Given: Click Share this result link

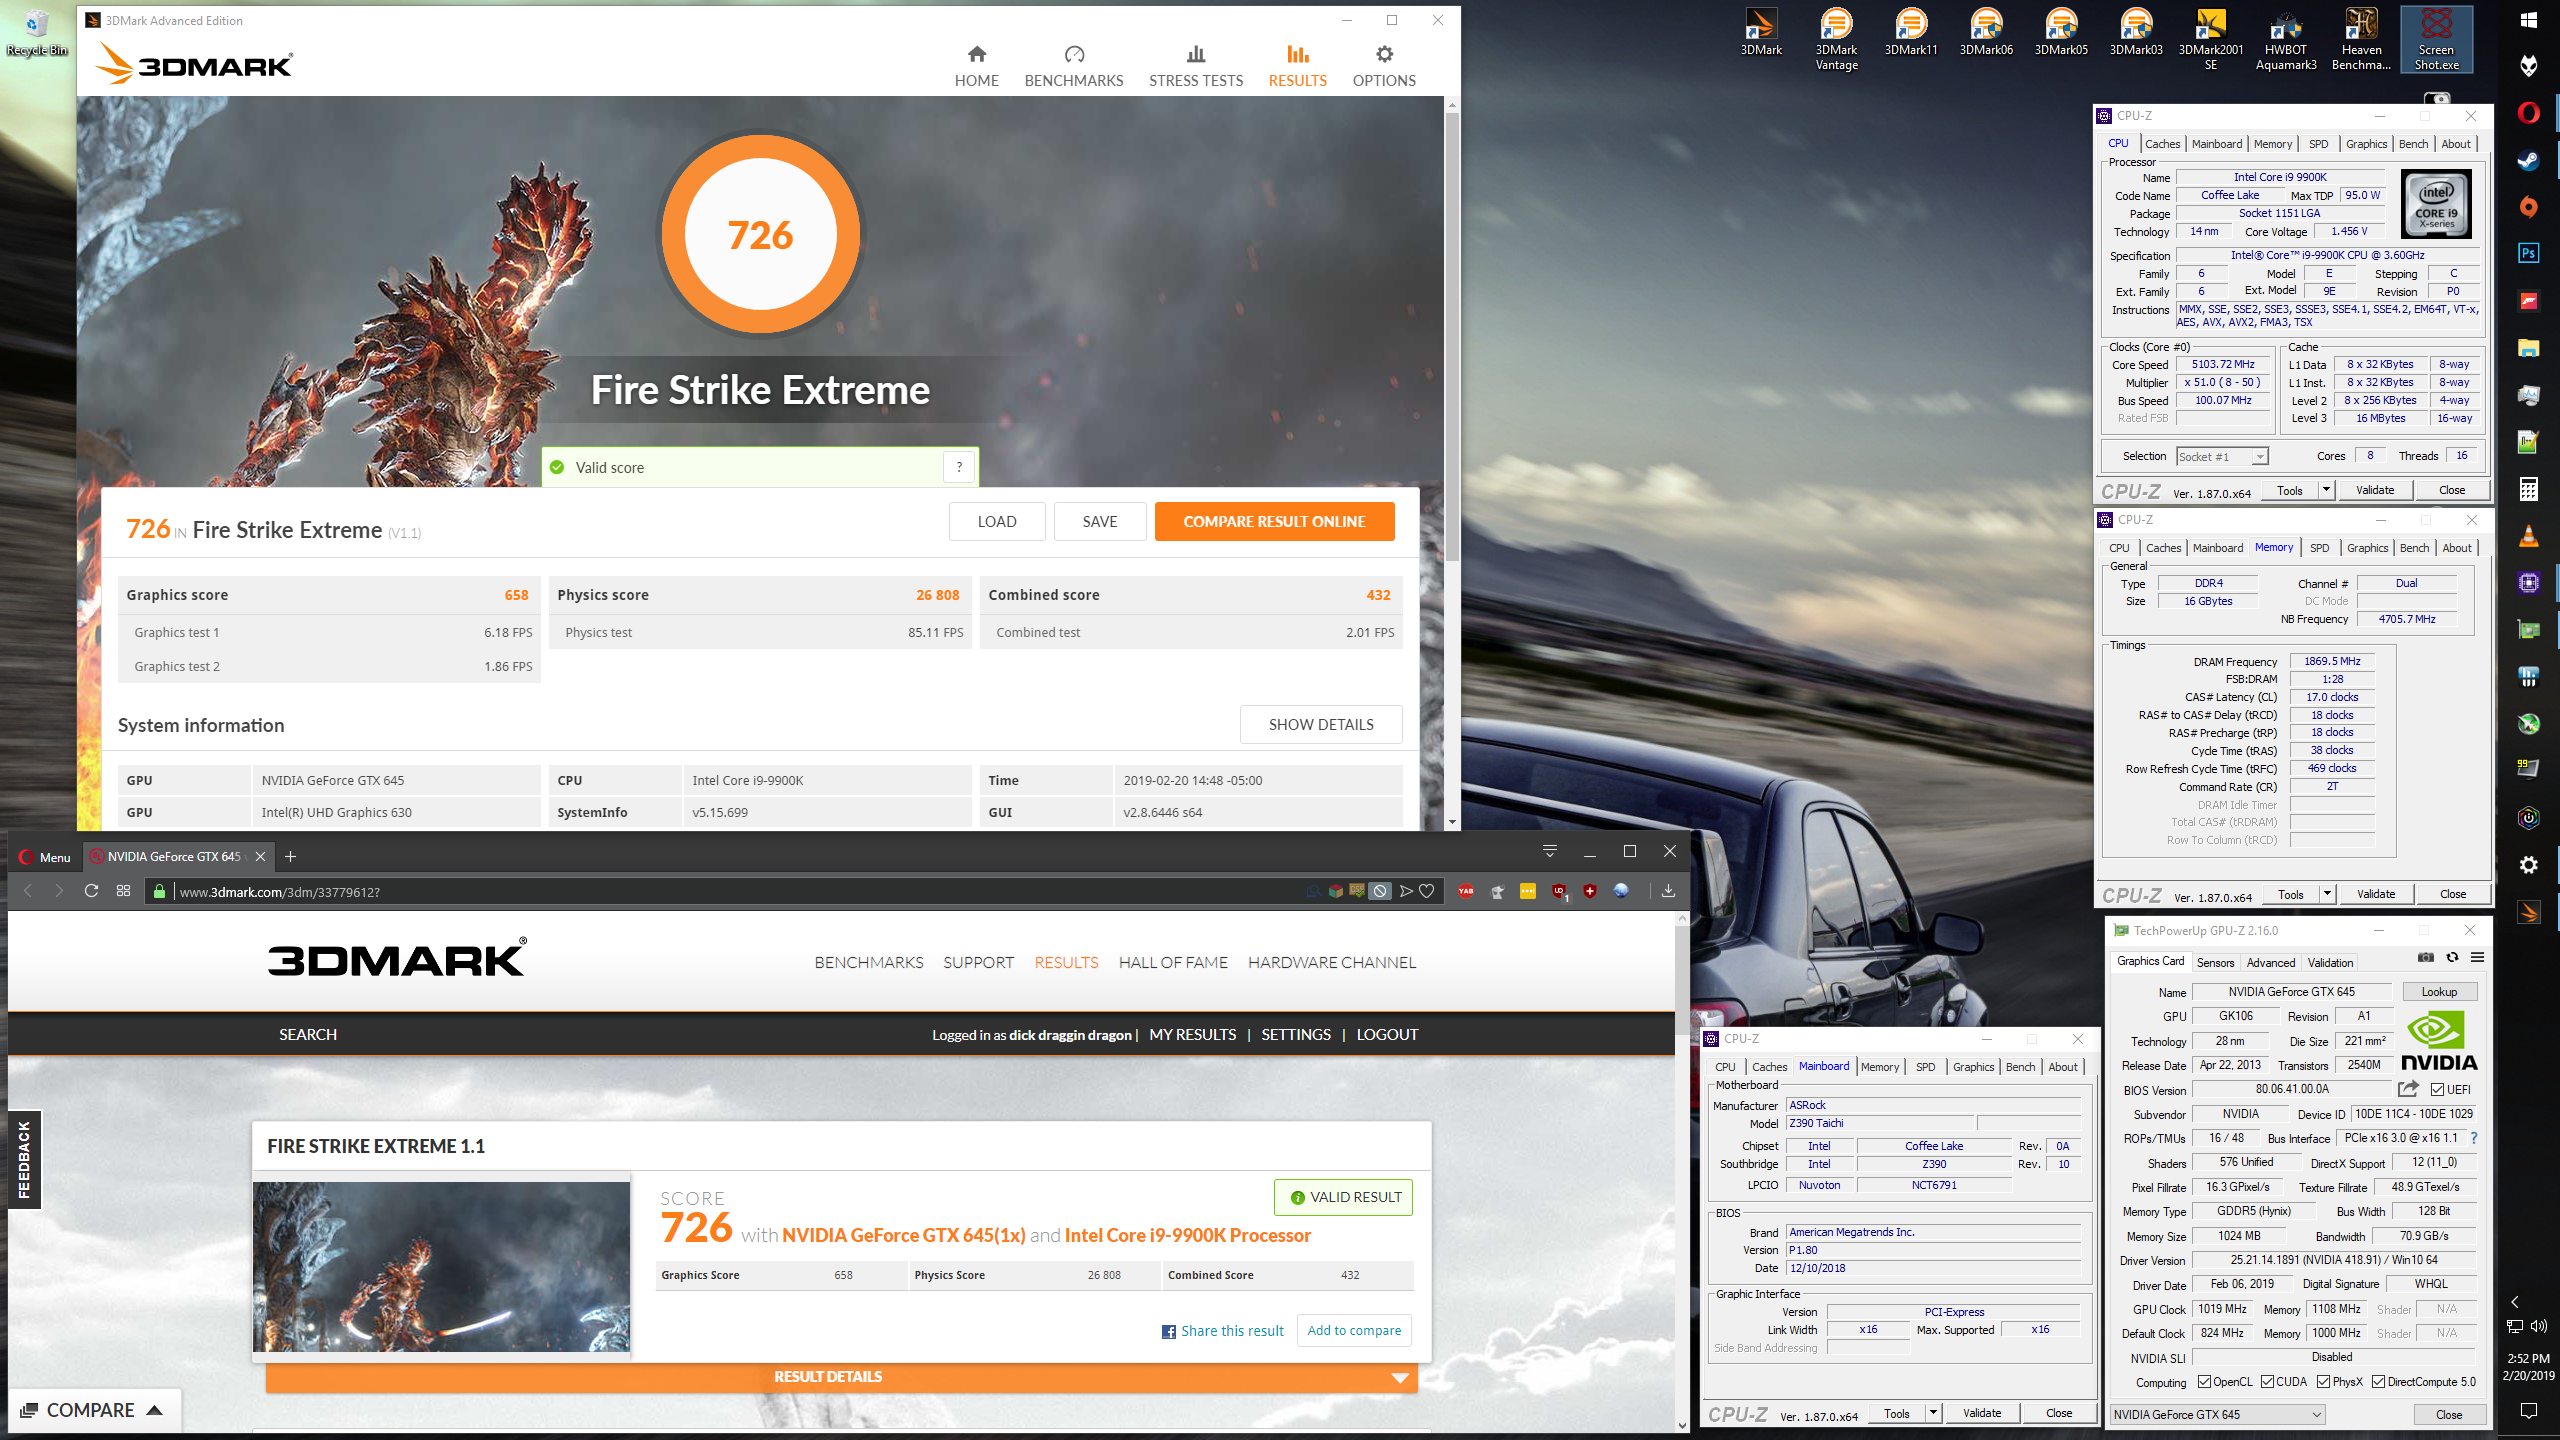Looking at the screenshot, I should point(1222,1331).
